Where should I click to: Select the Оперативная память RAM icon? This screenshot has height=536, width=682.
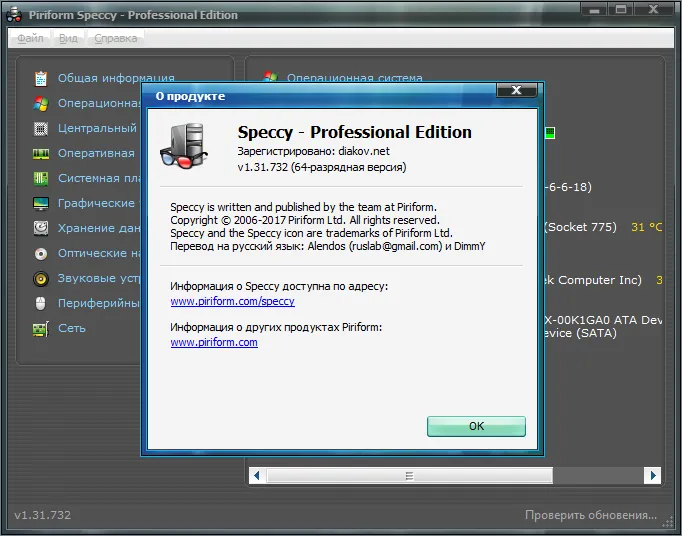[41, 154]
